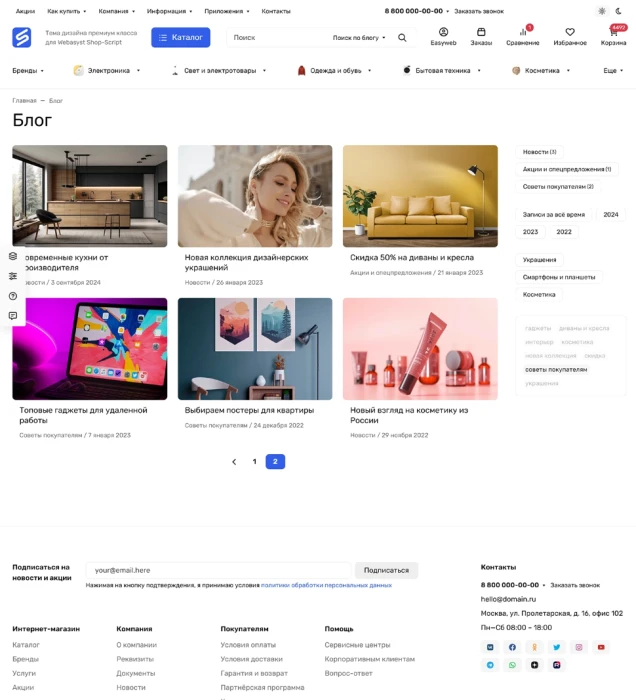Open the Электроника category menu
Viewport: 636px width, 700px height.
click(107, 71)
